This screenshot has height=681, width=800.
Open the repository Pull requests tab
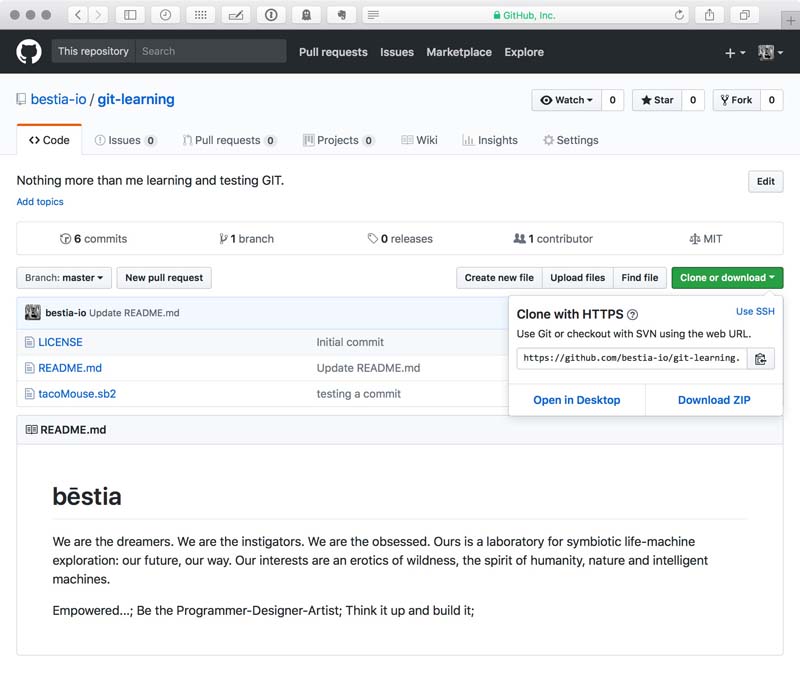tap(230, 140)
